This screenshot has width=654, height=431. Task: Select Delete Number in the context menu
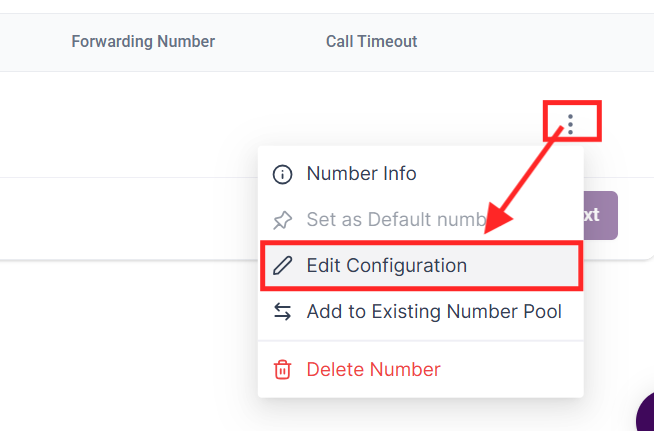(x=373, y=370)
